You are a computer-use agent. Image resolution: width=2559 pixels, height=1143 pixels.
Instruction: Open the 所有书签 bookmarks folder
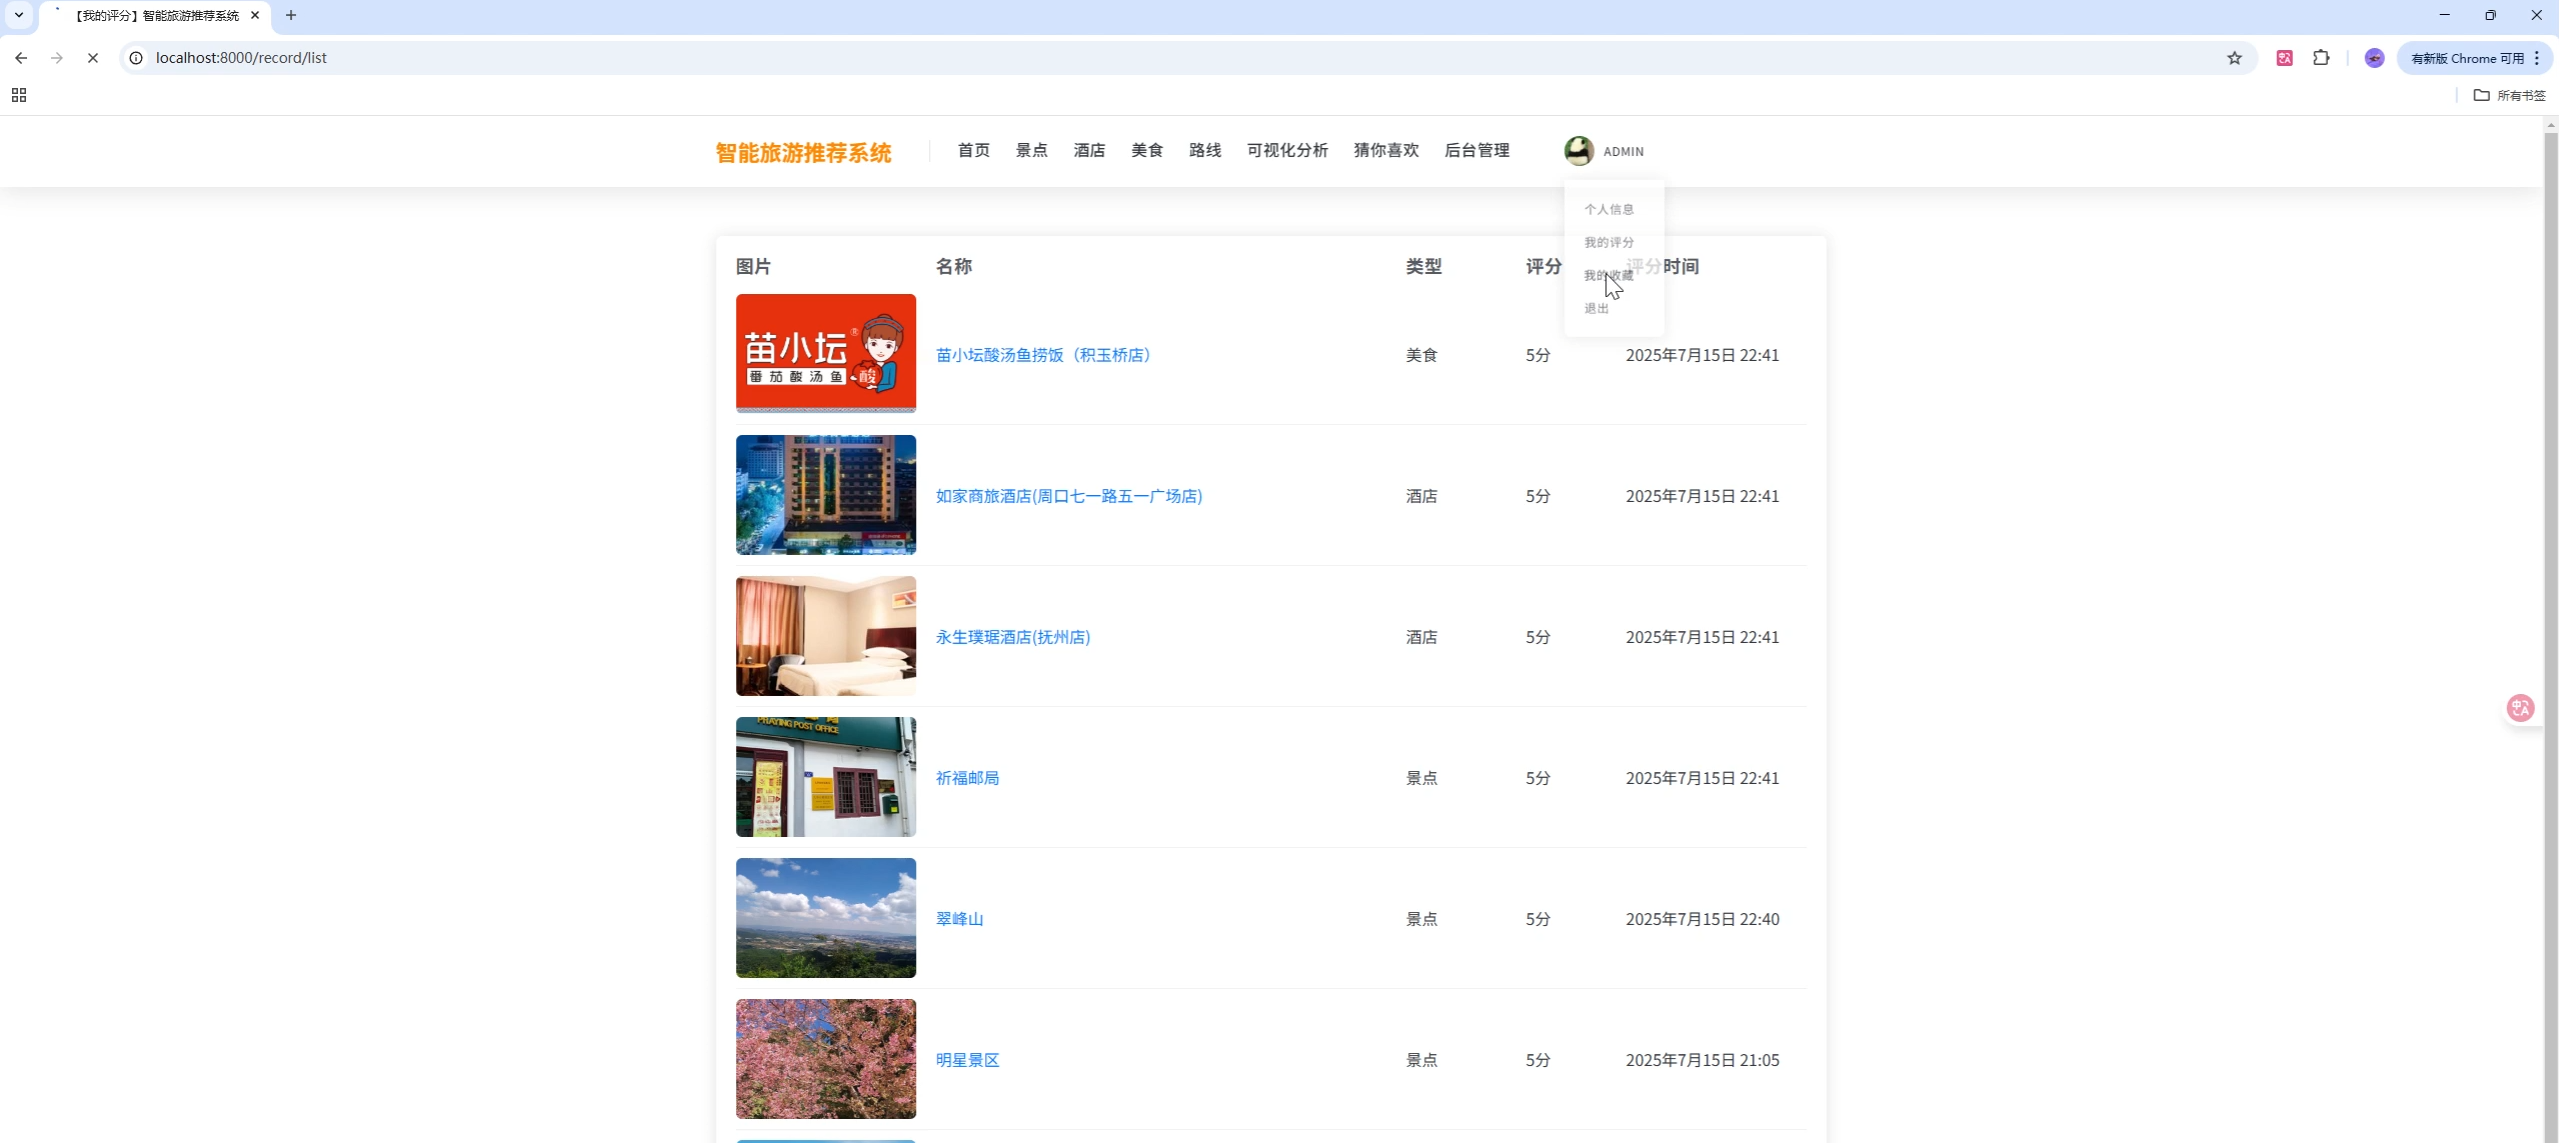click(2509, 95)
